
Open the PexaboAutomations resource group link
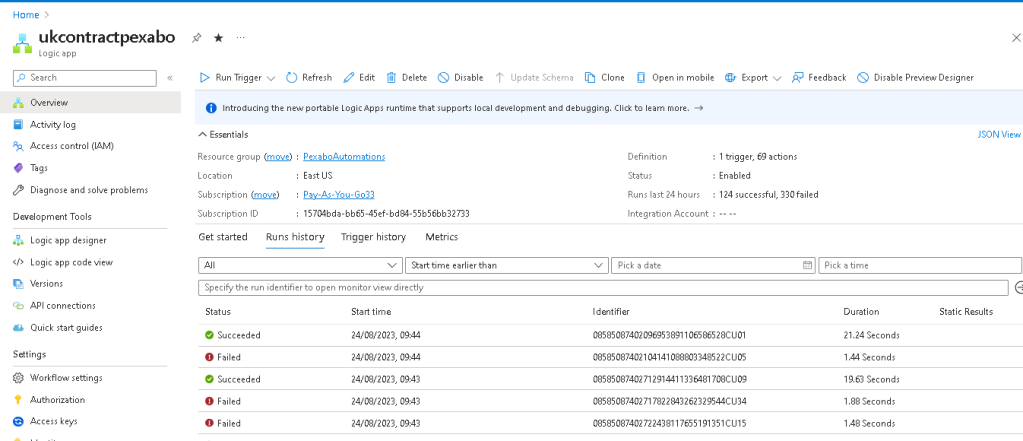(344, 157)
